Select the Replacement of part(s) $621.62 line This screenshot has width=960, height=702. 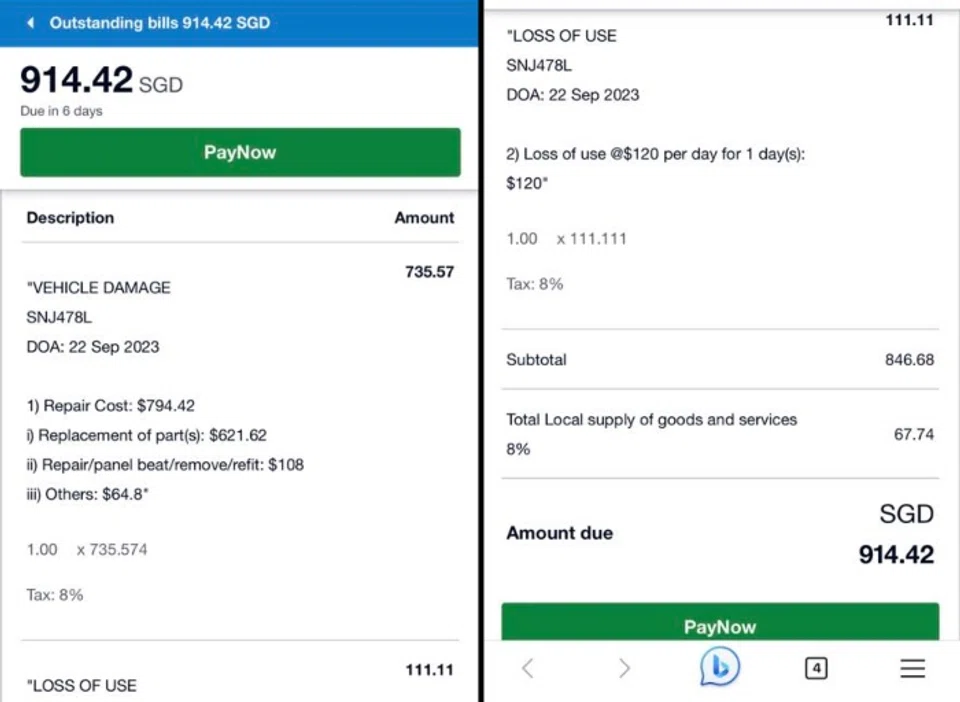pos(146,435)
